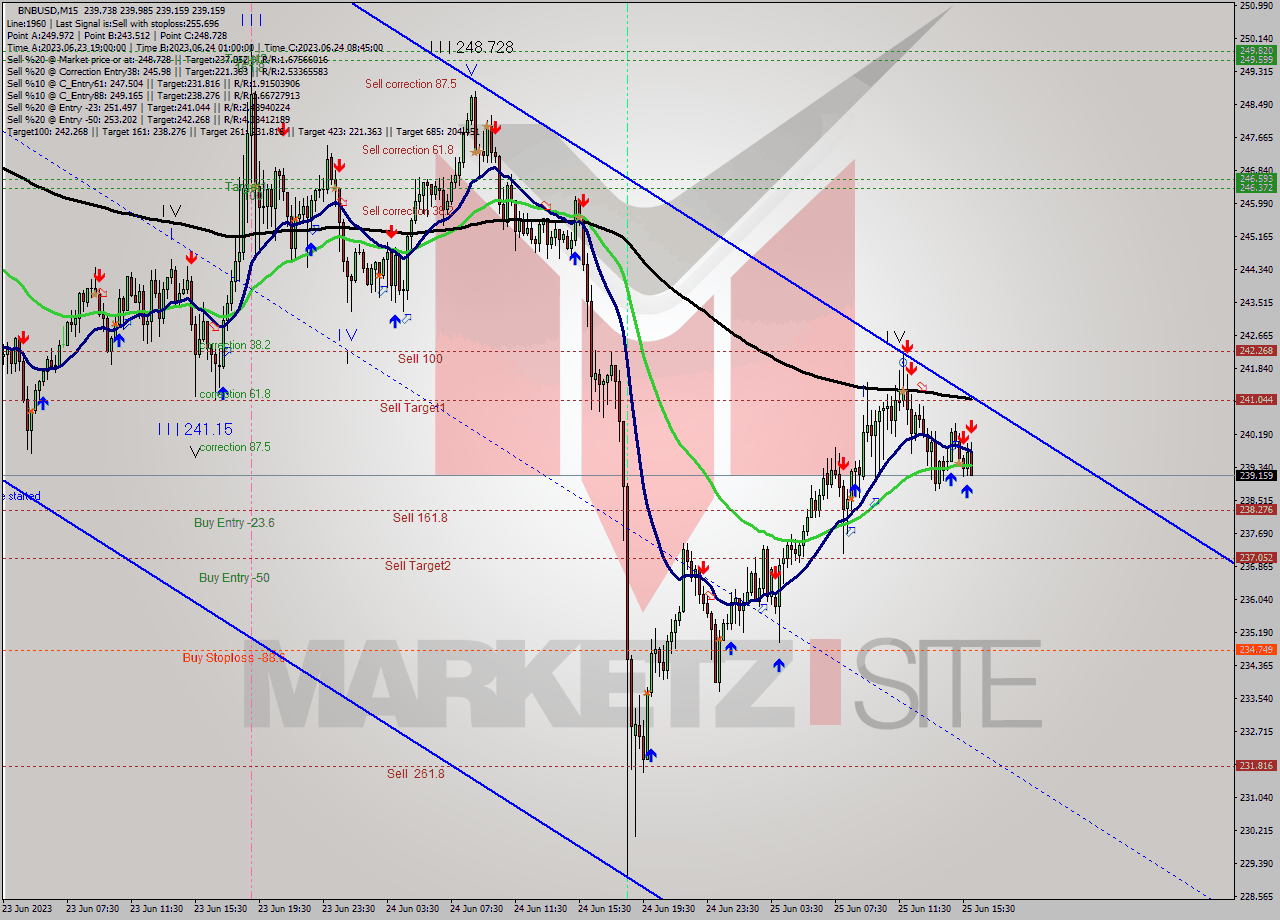Click the '23 Jun 23:30' time label

[x=348, y=909]
